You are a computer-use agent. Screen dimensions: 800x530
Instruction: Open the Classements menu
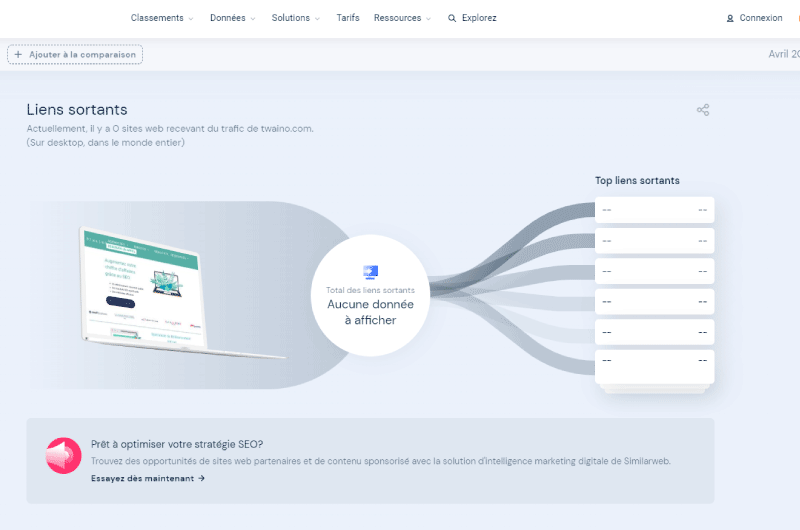tap(162, 18)
